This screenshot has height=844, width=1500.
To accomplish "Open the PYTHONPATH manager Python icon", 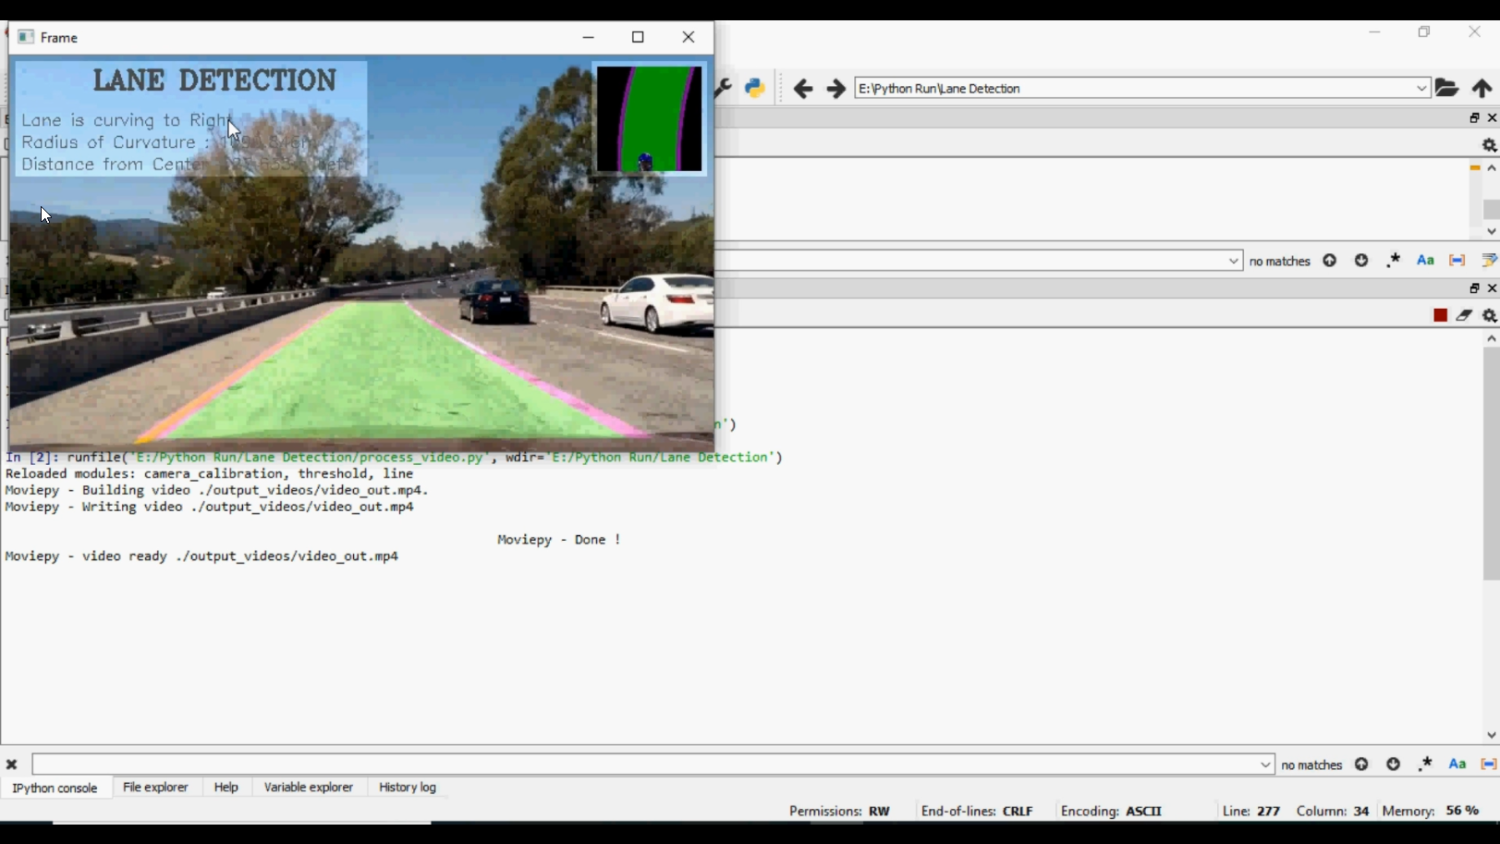I will click(x=755, y=88).
